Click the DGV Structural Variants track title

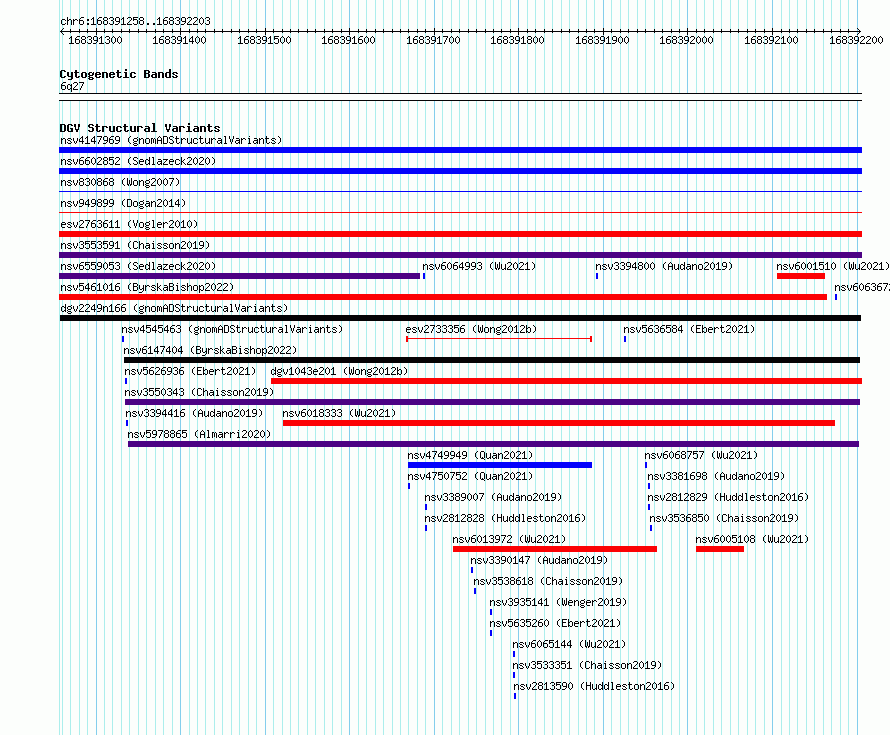[140, 128]
